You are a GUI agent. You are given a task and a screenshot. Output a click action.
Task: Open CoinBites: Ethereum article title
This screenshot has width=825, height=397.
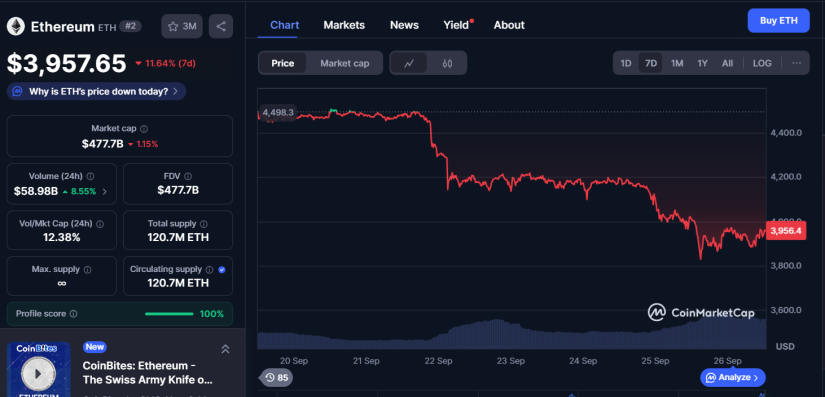(148, 372)
